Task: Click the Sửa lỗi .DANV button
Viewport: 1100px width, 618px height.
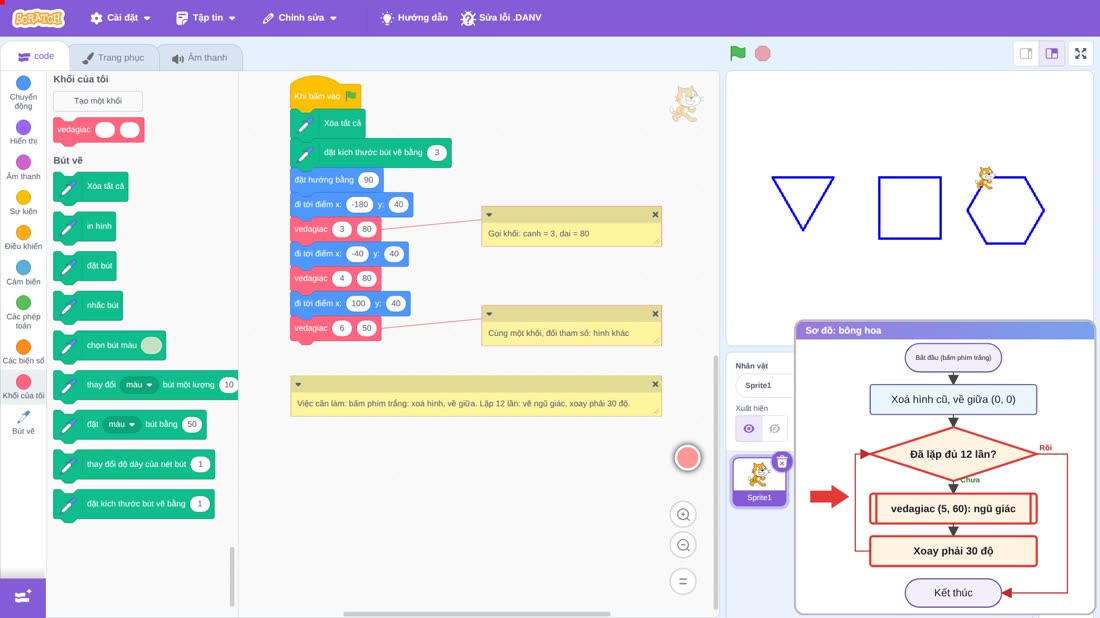Action: (501, 18)
